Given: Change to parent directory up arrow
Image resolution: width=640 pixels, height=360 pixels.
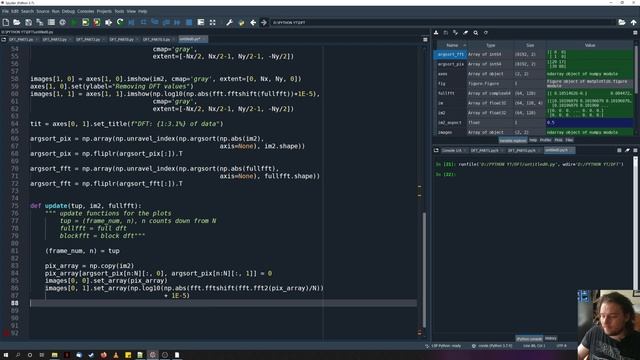Looking at the screenshot, I should pyautogui.click(x=633, y=22).
